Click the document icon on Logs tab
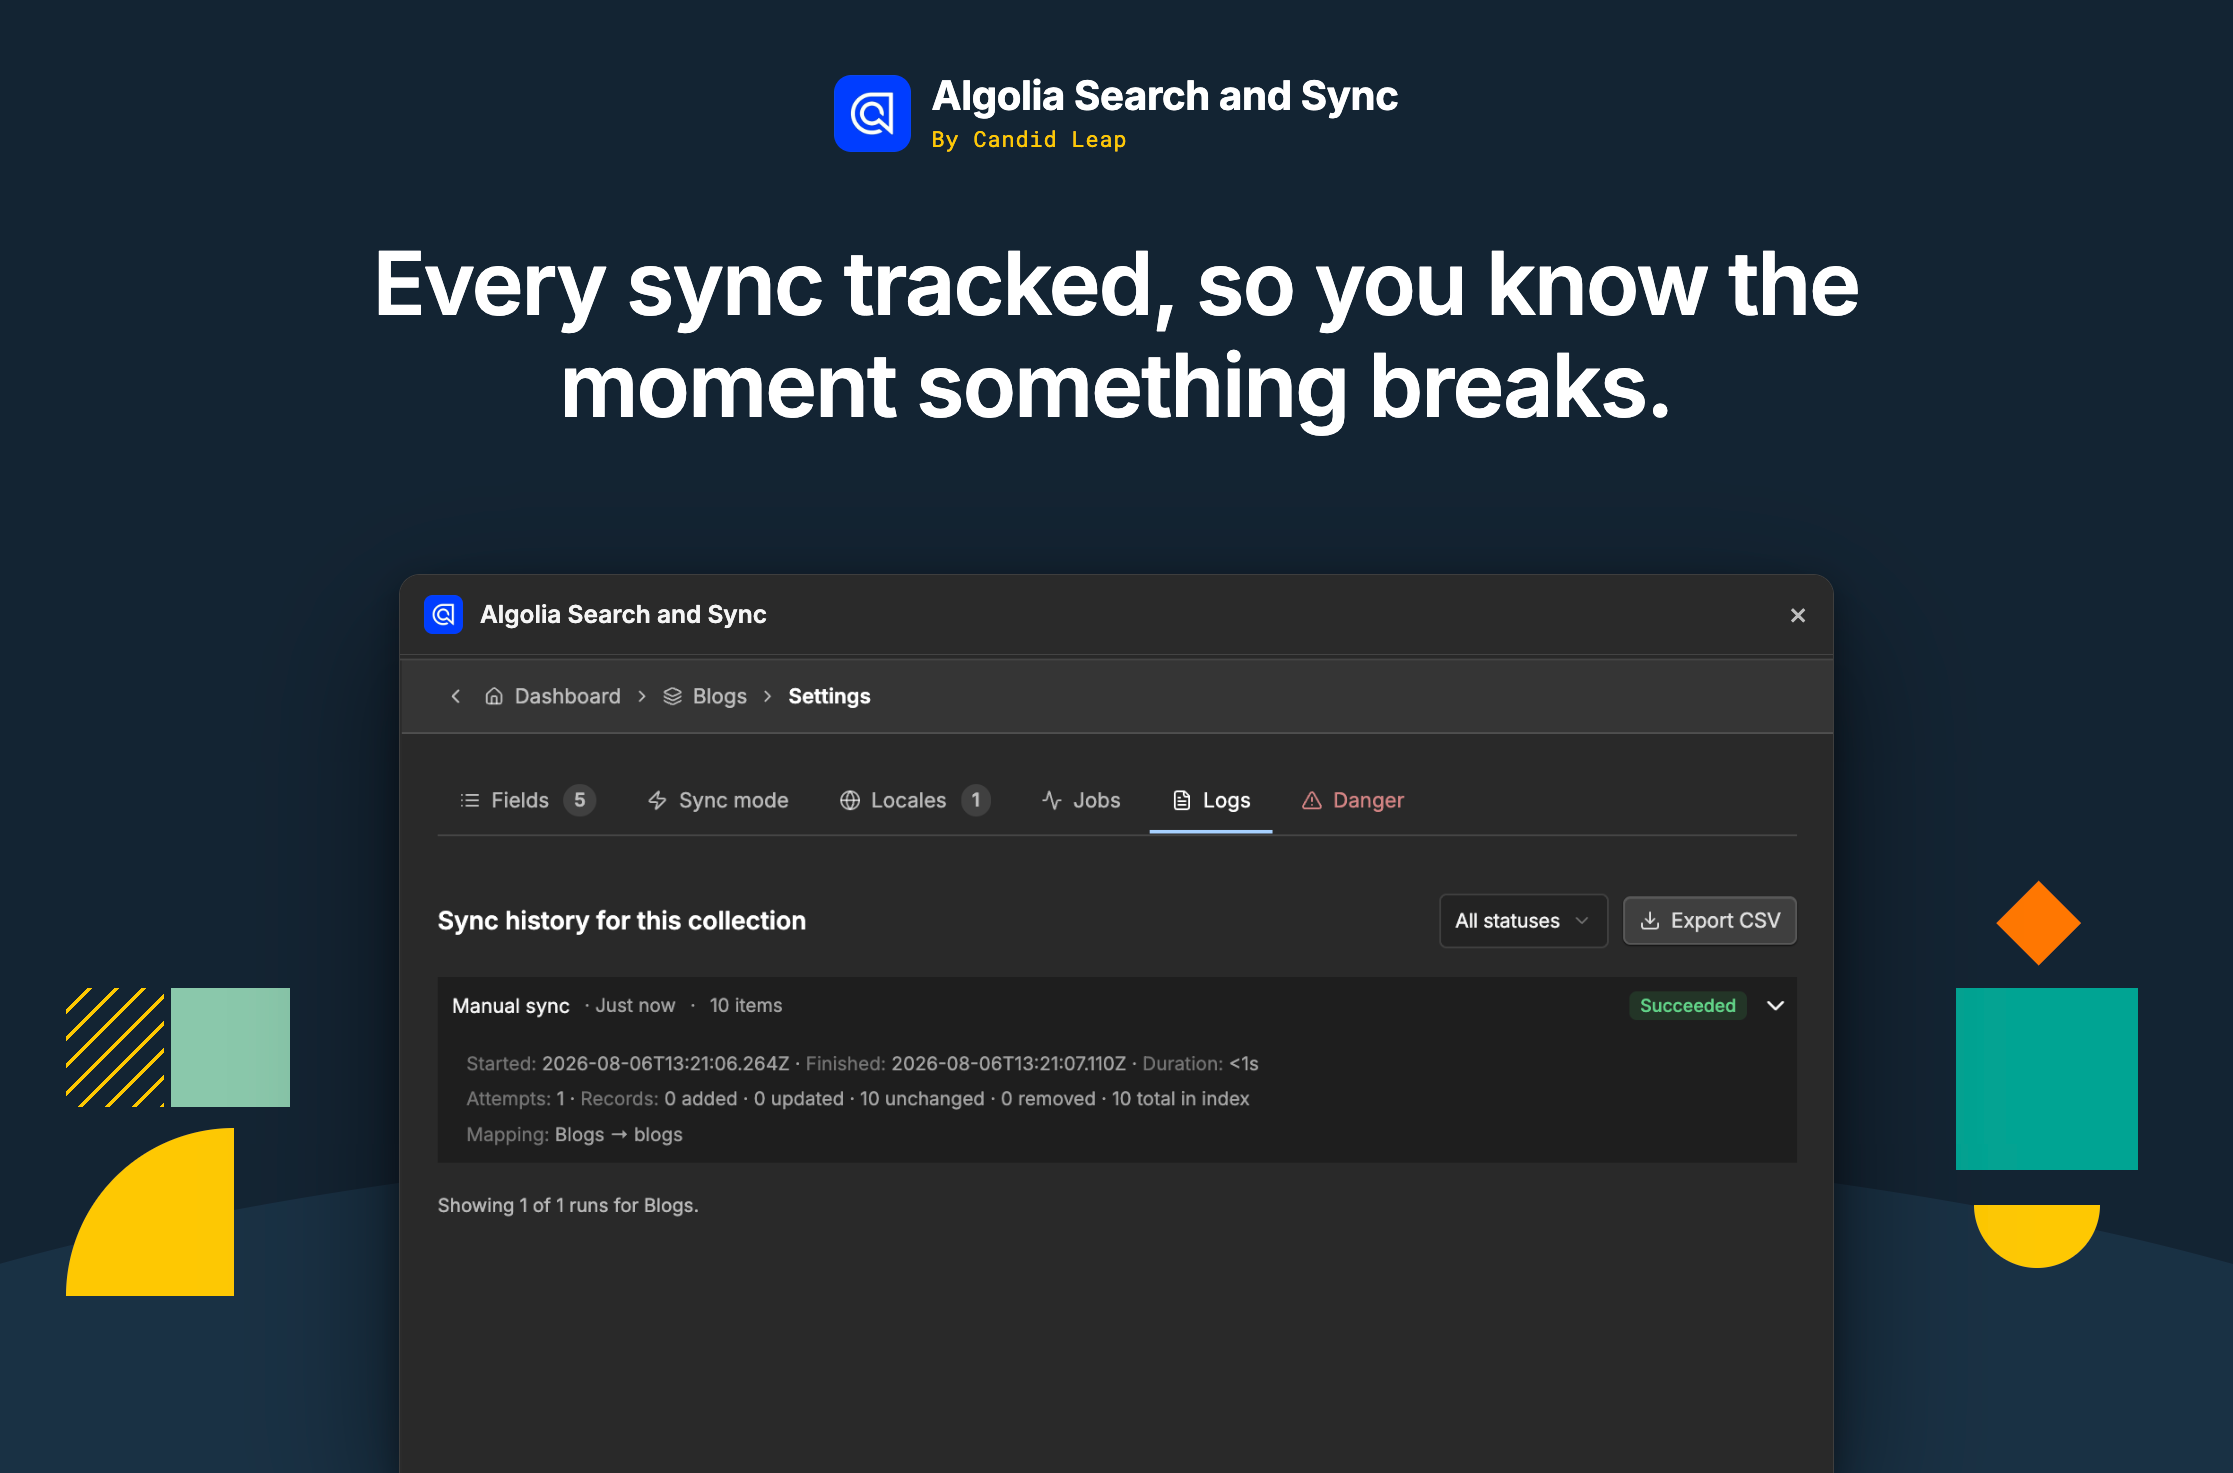The width and height of the screenshot is (2233, 1473). pyautogui.click(x=1182, y=800)
